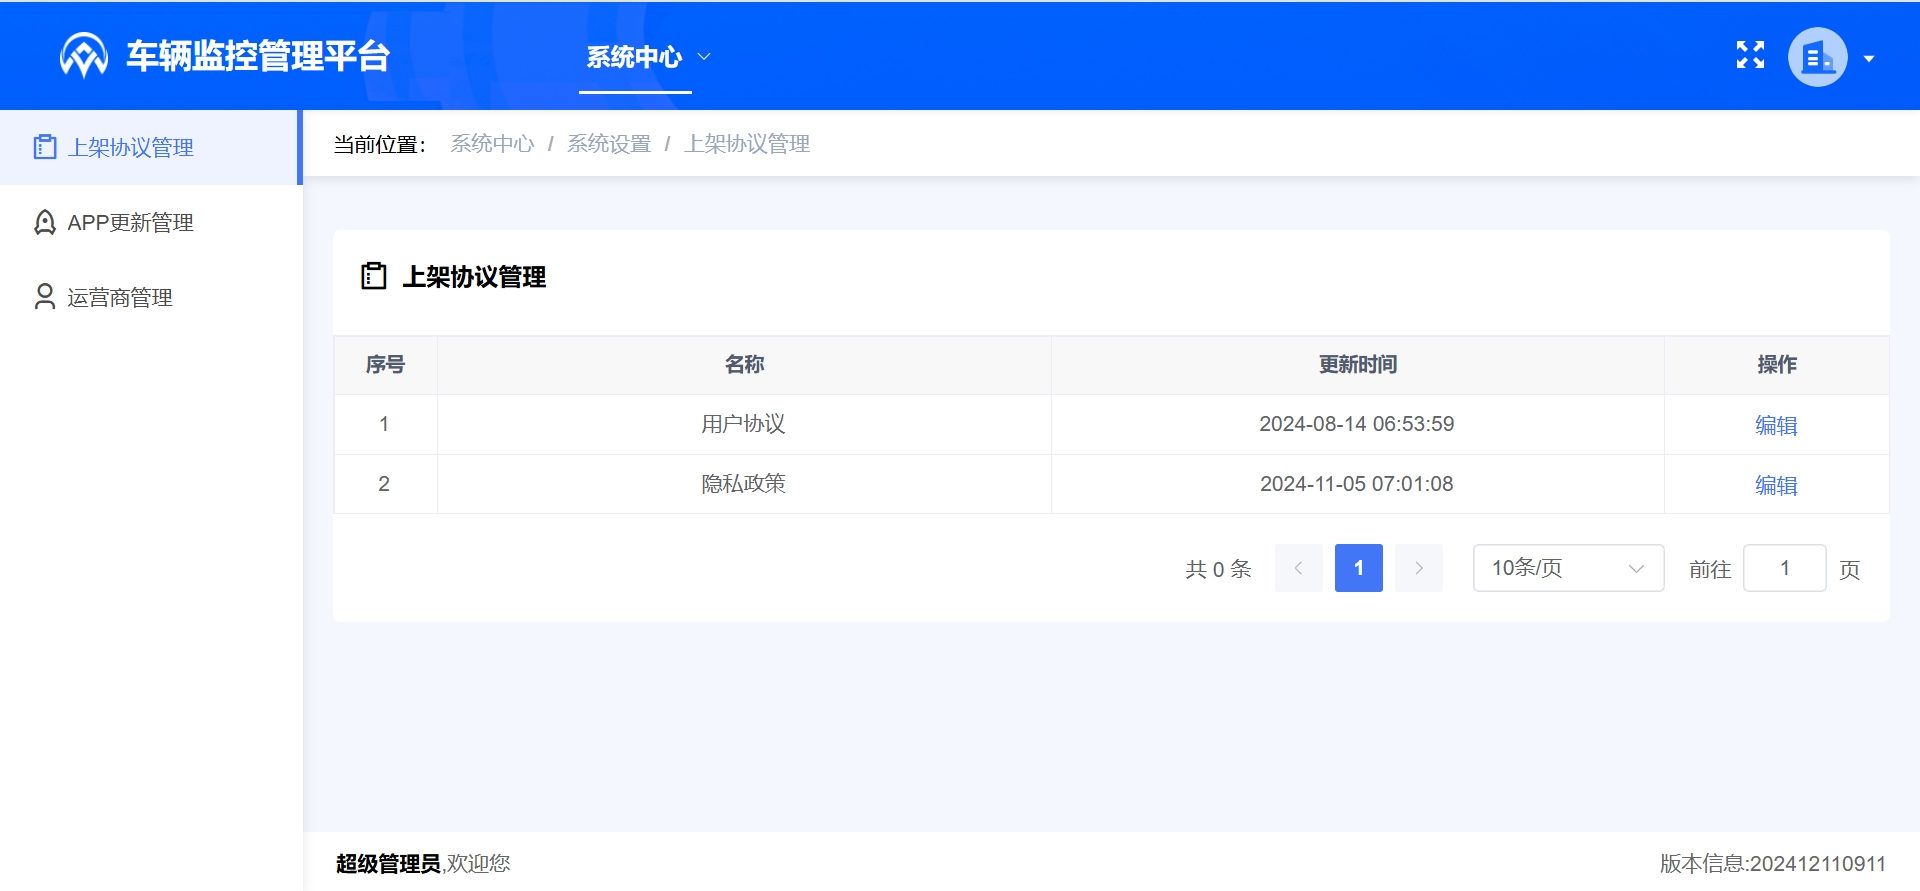This screenshot has height=891, width=1920.
Task: Click the 隐私政策 name cell
Action: [x=743, y=484]
